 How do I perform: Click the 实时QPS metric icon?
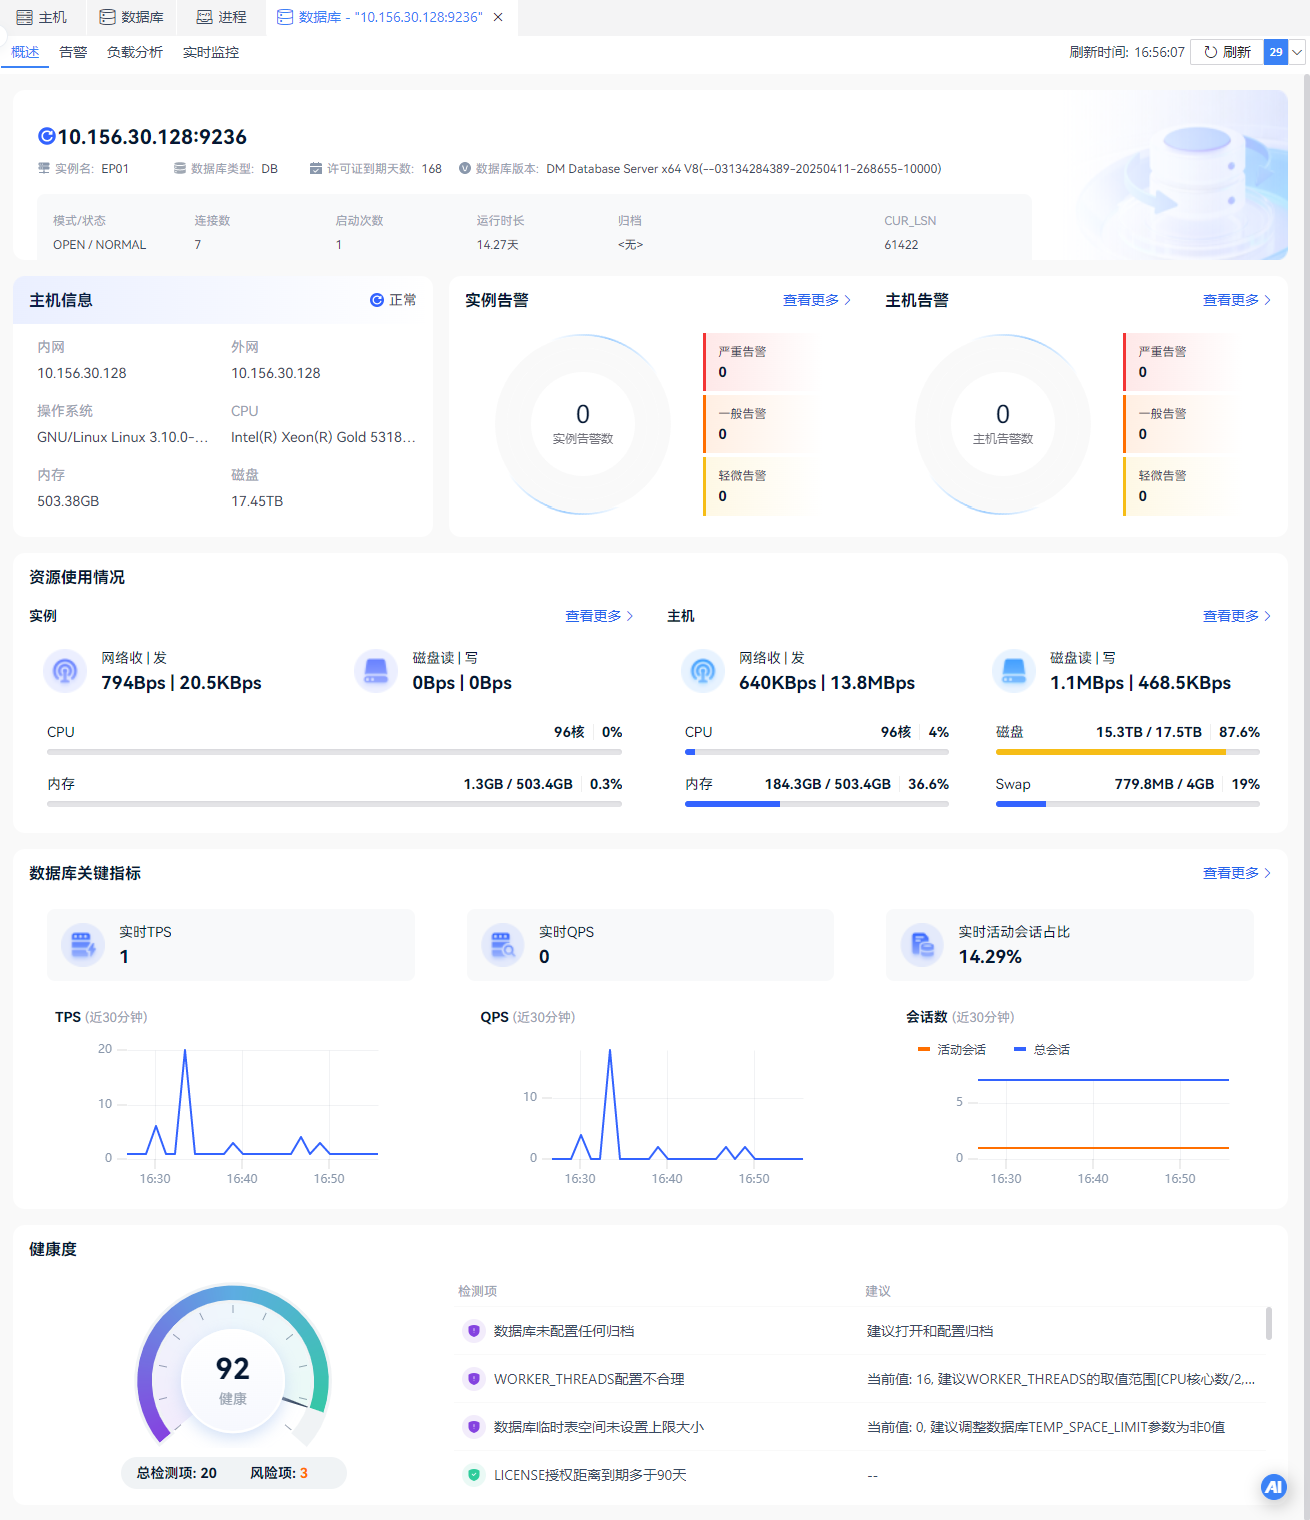(503, 944)
